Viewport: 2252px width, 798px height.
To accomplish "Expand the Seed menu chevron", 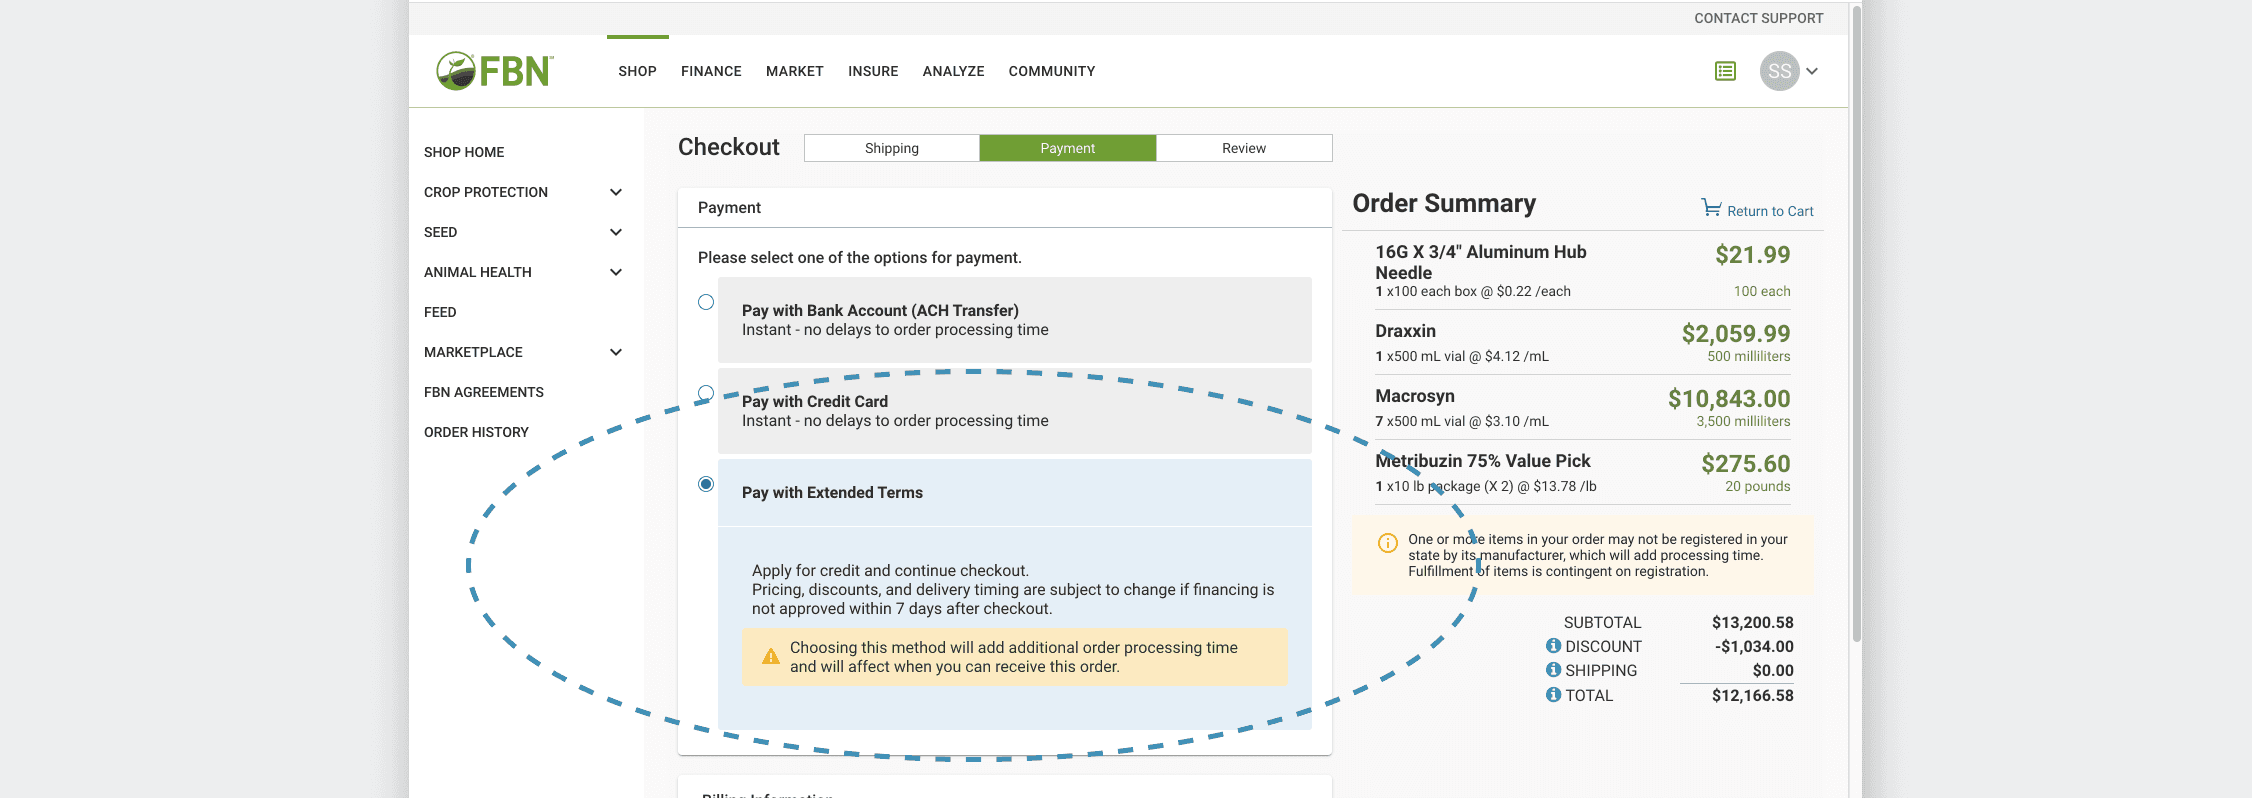I will click(616, 232).
